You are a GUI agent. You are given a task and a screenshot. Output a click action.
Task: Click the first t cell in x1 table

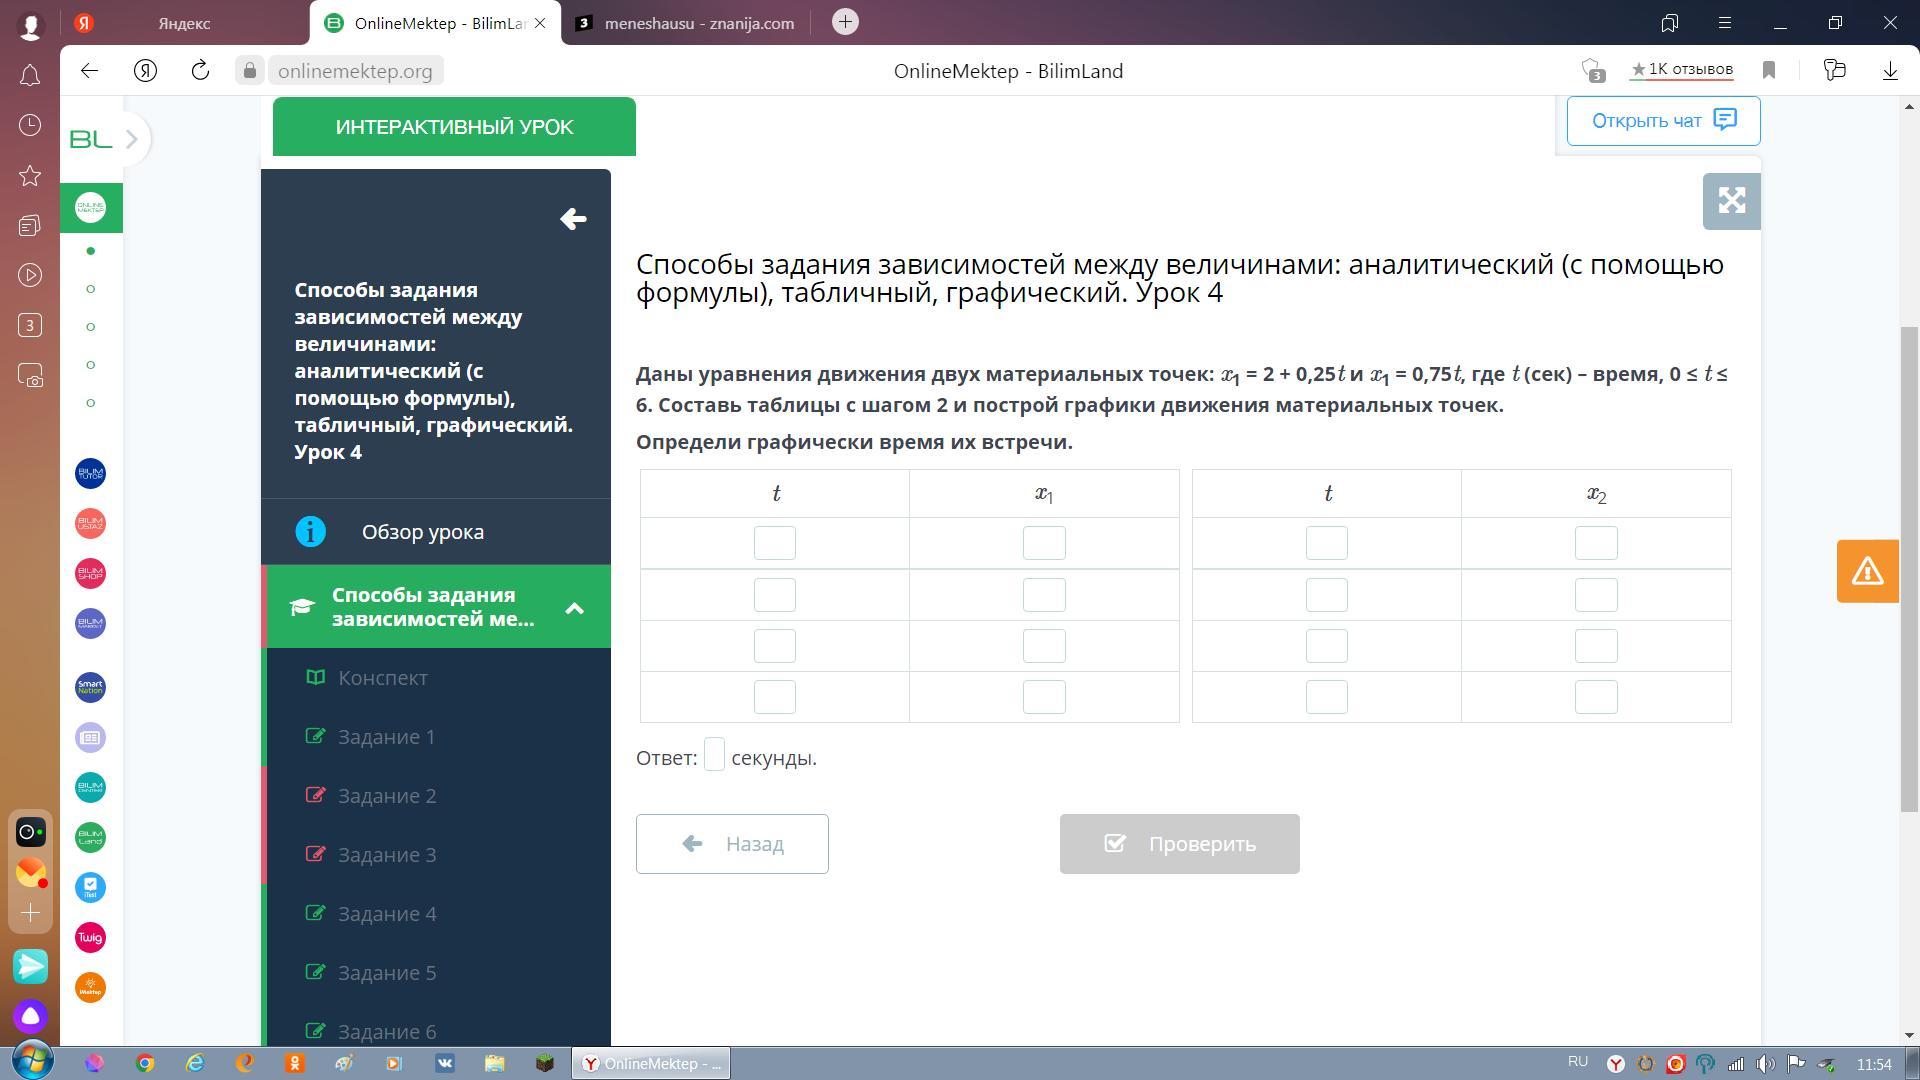tap(775, 543)
